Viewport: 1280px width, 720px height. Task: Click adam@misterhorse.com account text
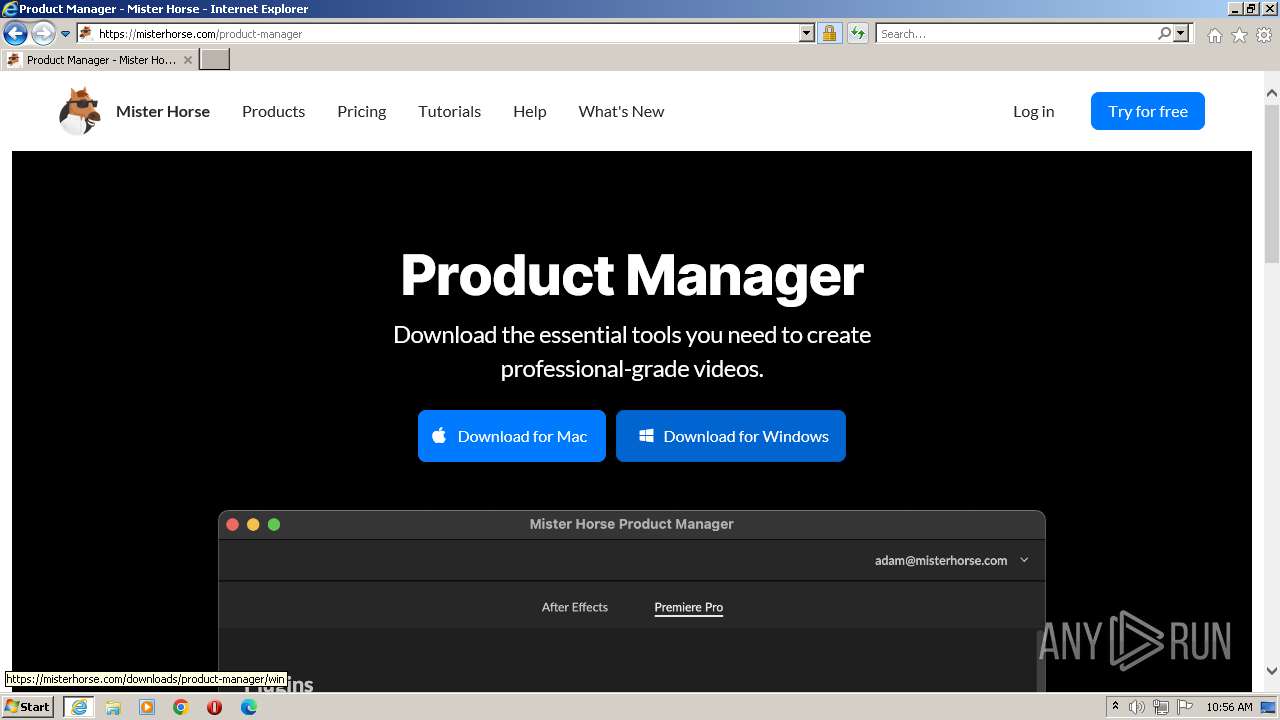[x=941, y=561]
